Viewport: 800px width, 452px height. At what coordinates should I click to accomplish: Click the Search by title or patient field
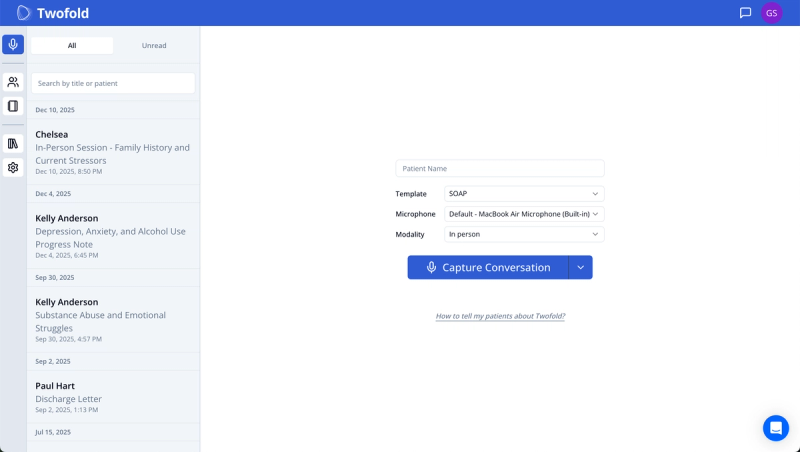click(113, 83)
